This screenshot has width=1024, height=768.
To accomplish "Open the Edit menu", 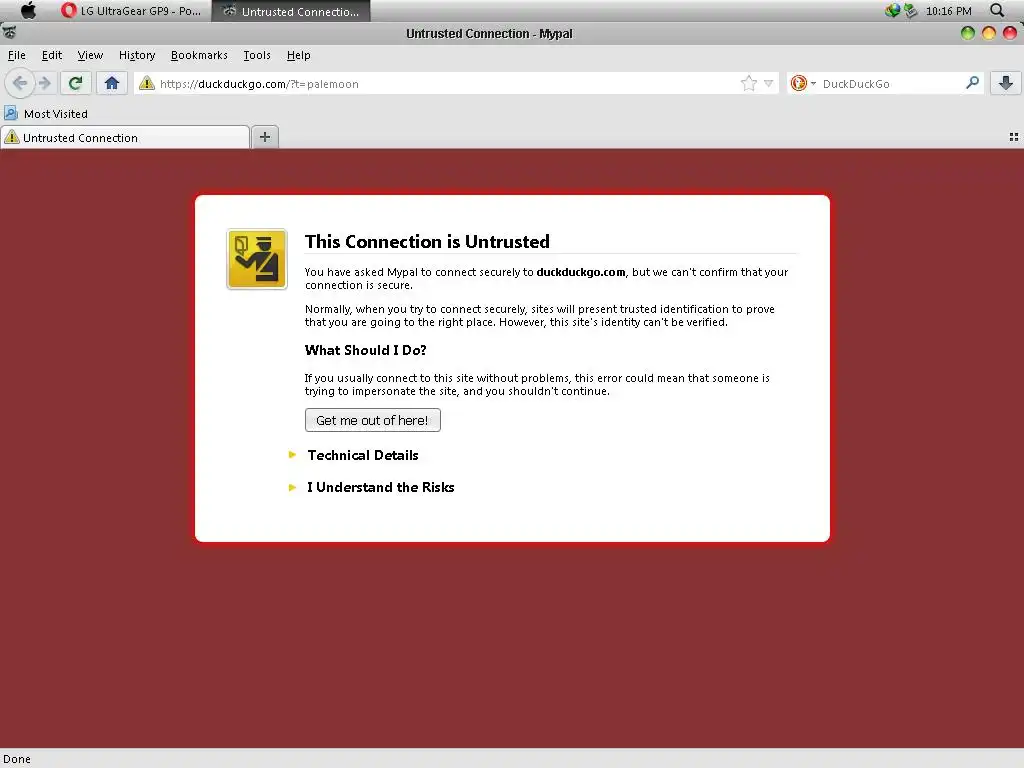I will [x=52, y=56].
